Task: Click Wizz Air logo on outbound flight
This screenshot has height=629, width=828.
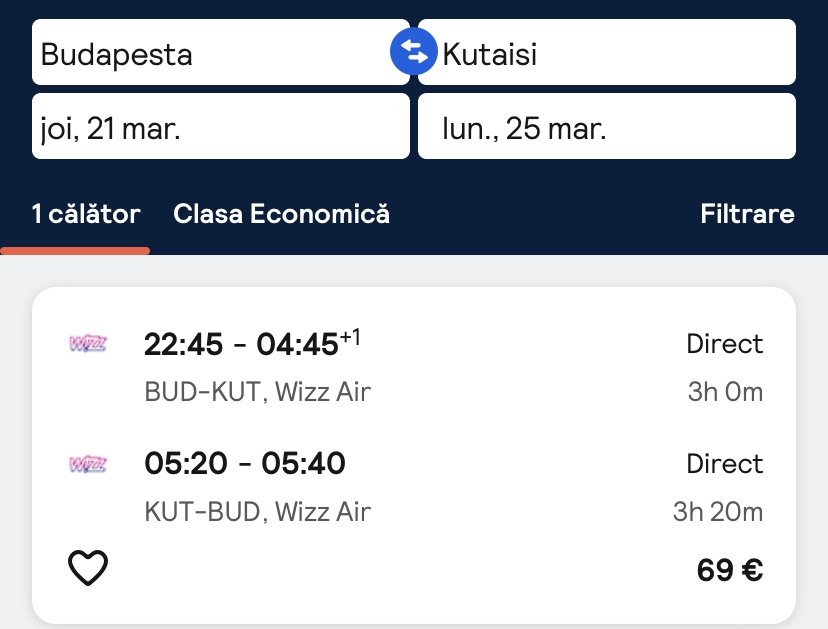Action: click(x=88, y=344)
